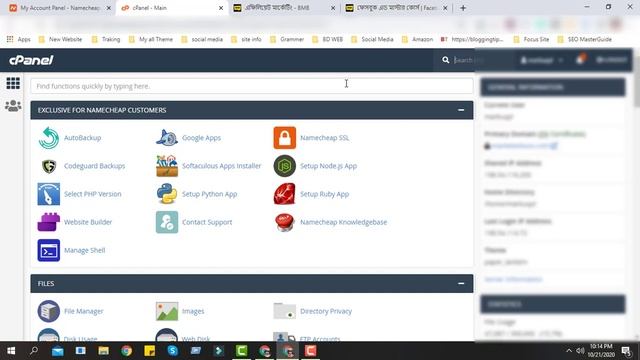Switch to the My Account Panel - Namecheap tab
The image size is (640, 360).
click(x=60, y=8)
